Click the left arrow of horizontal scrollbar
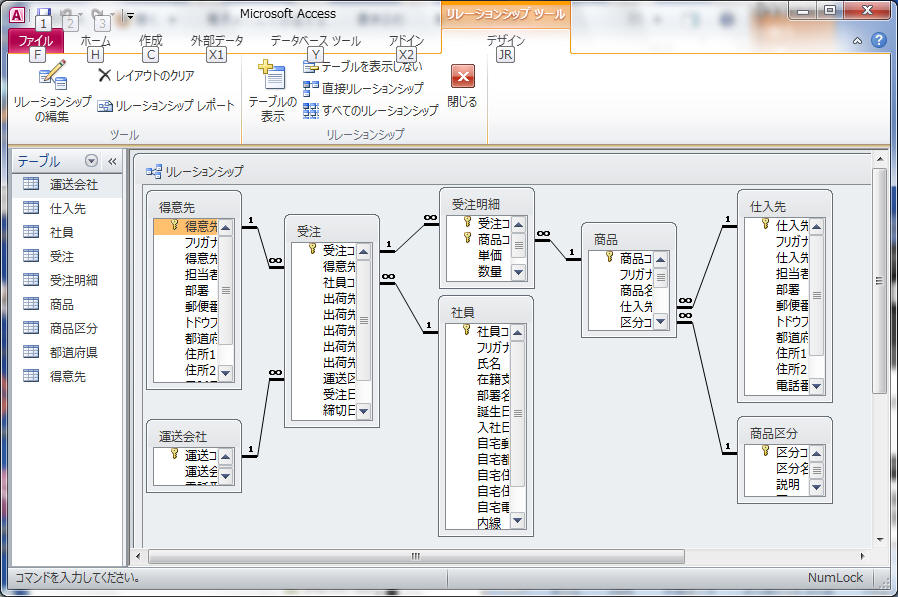This screenshot has width=898, height=597. coord(138,556)
